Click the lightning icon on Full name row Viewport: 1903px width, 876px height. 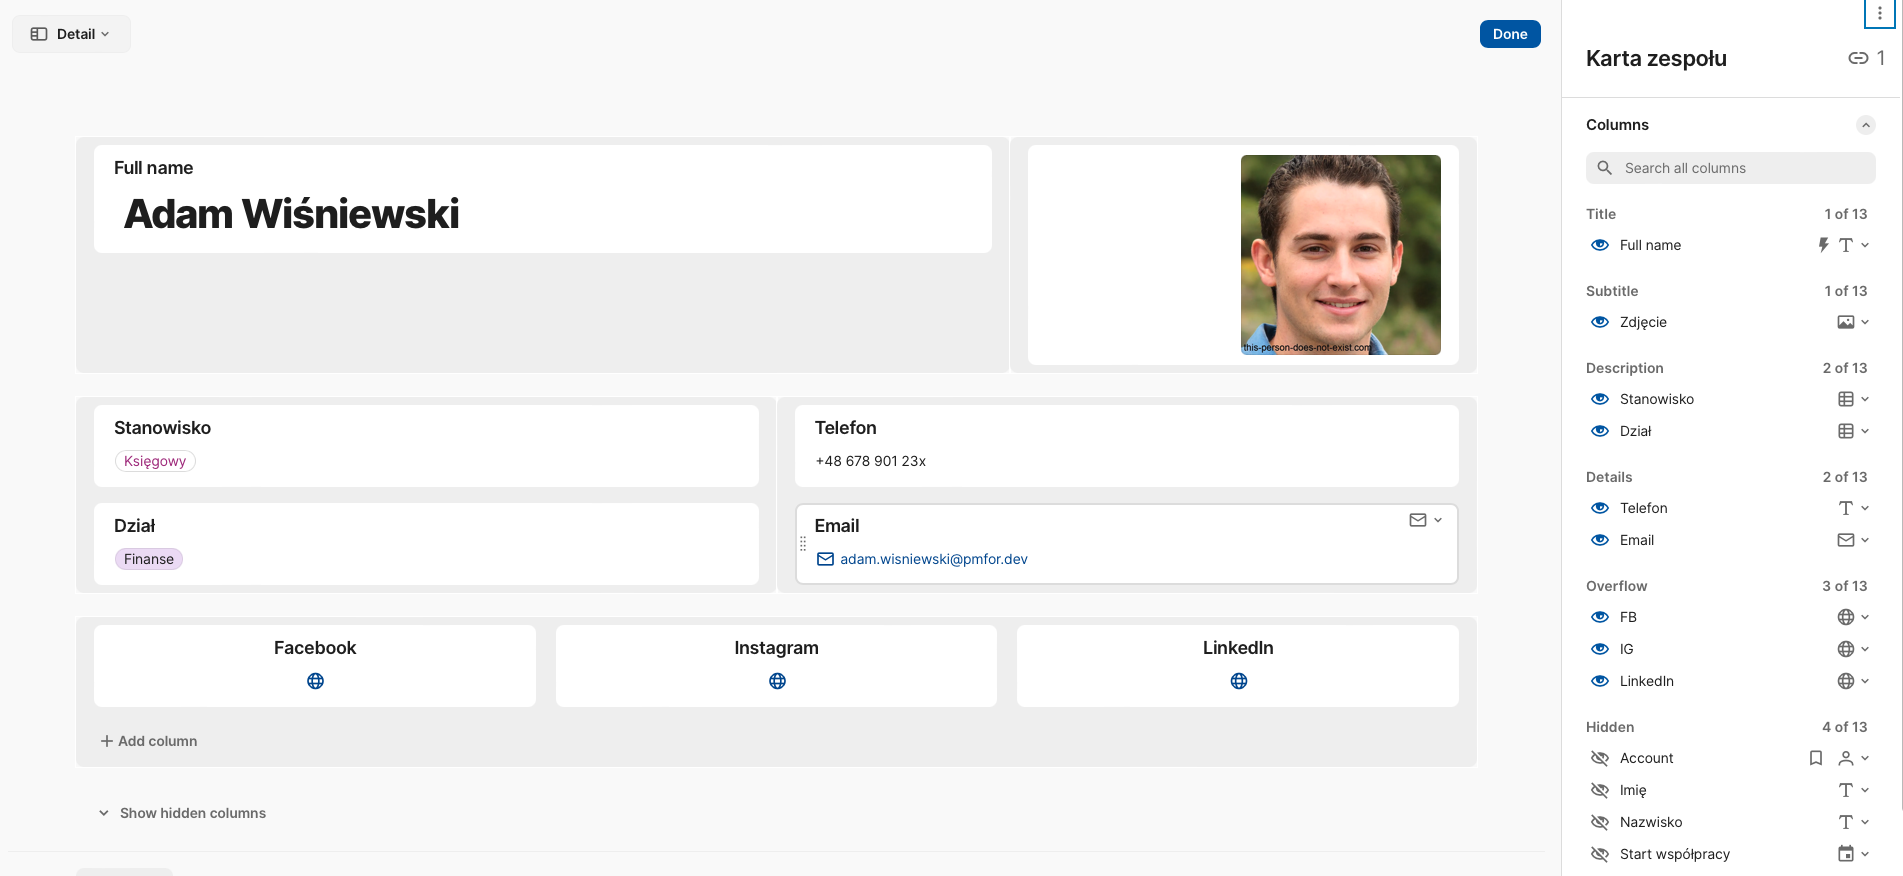1823,245
